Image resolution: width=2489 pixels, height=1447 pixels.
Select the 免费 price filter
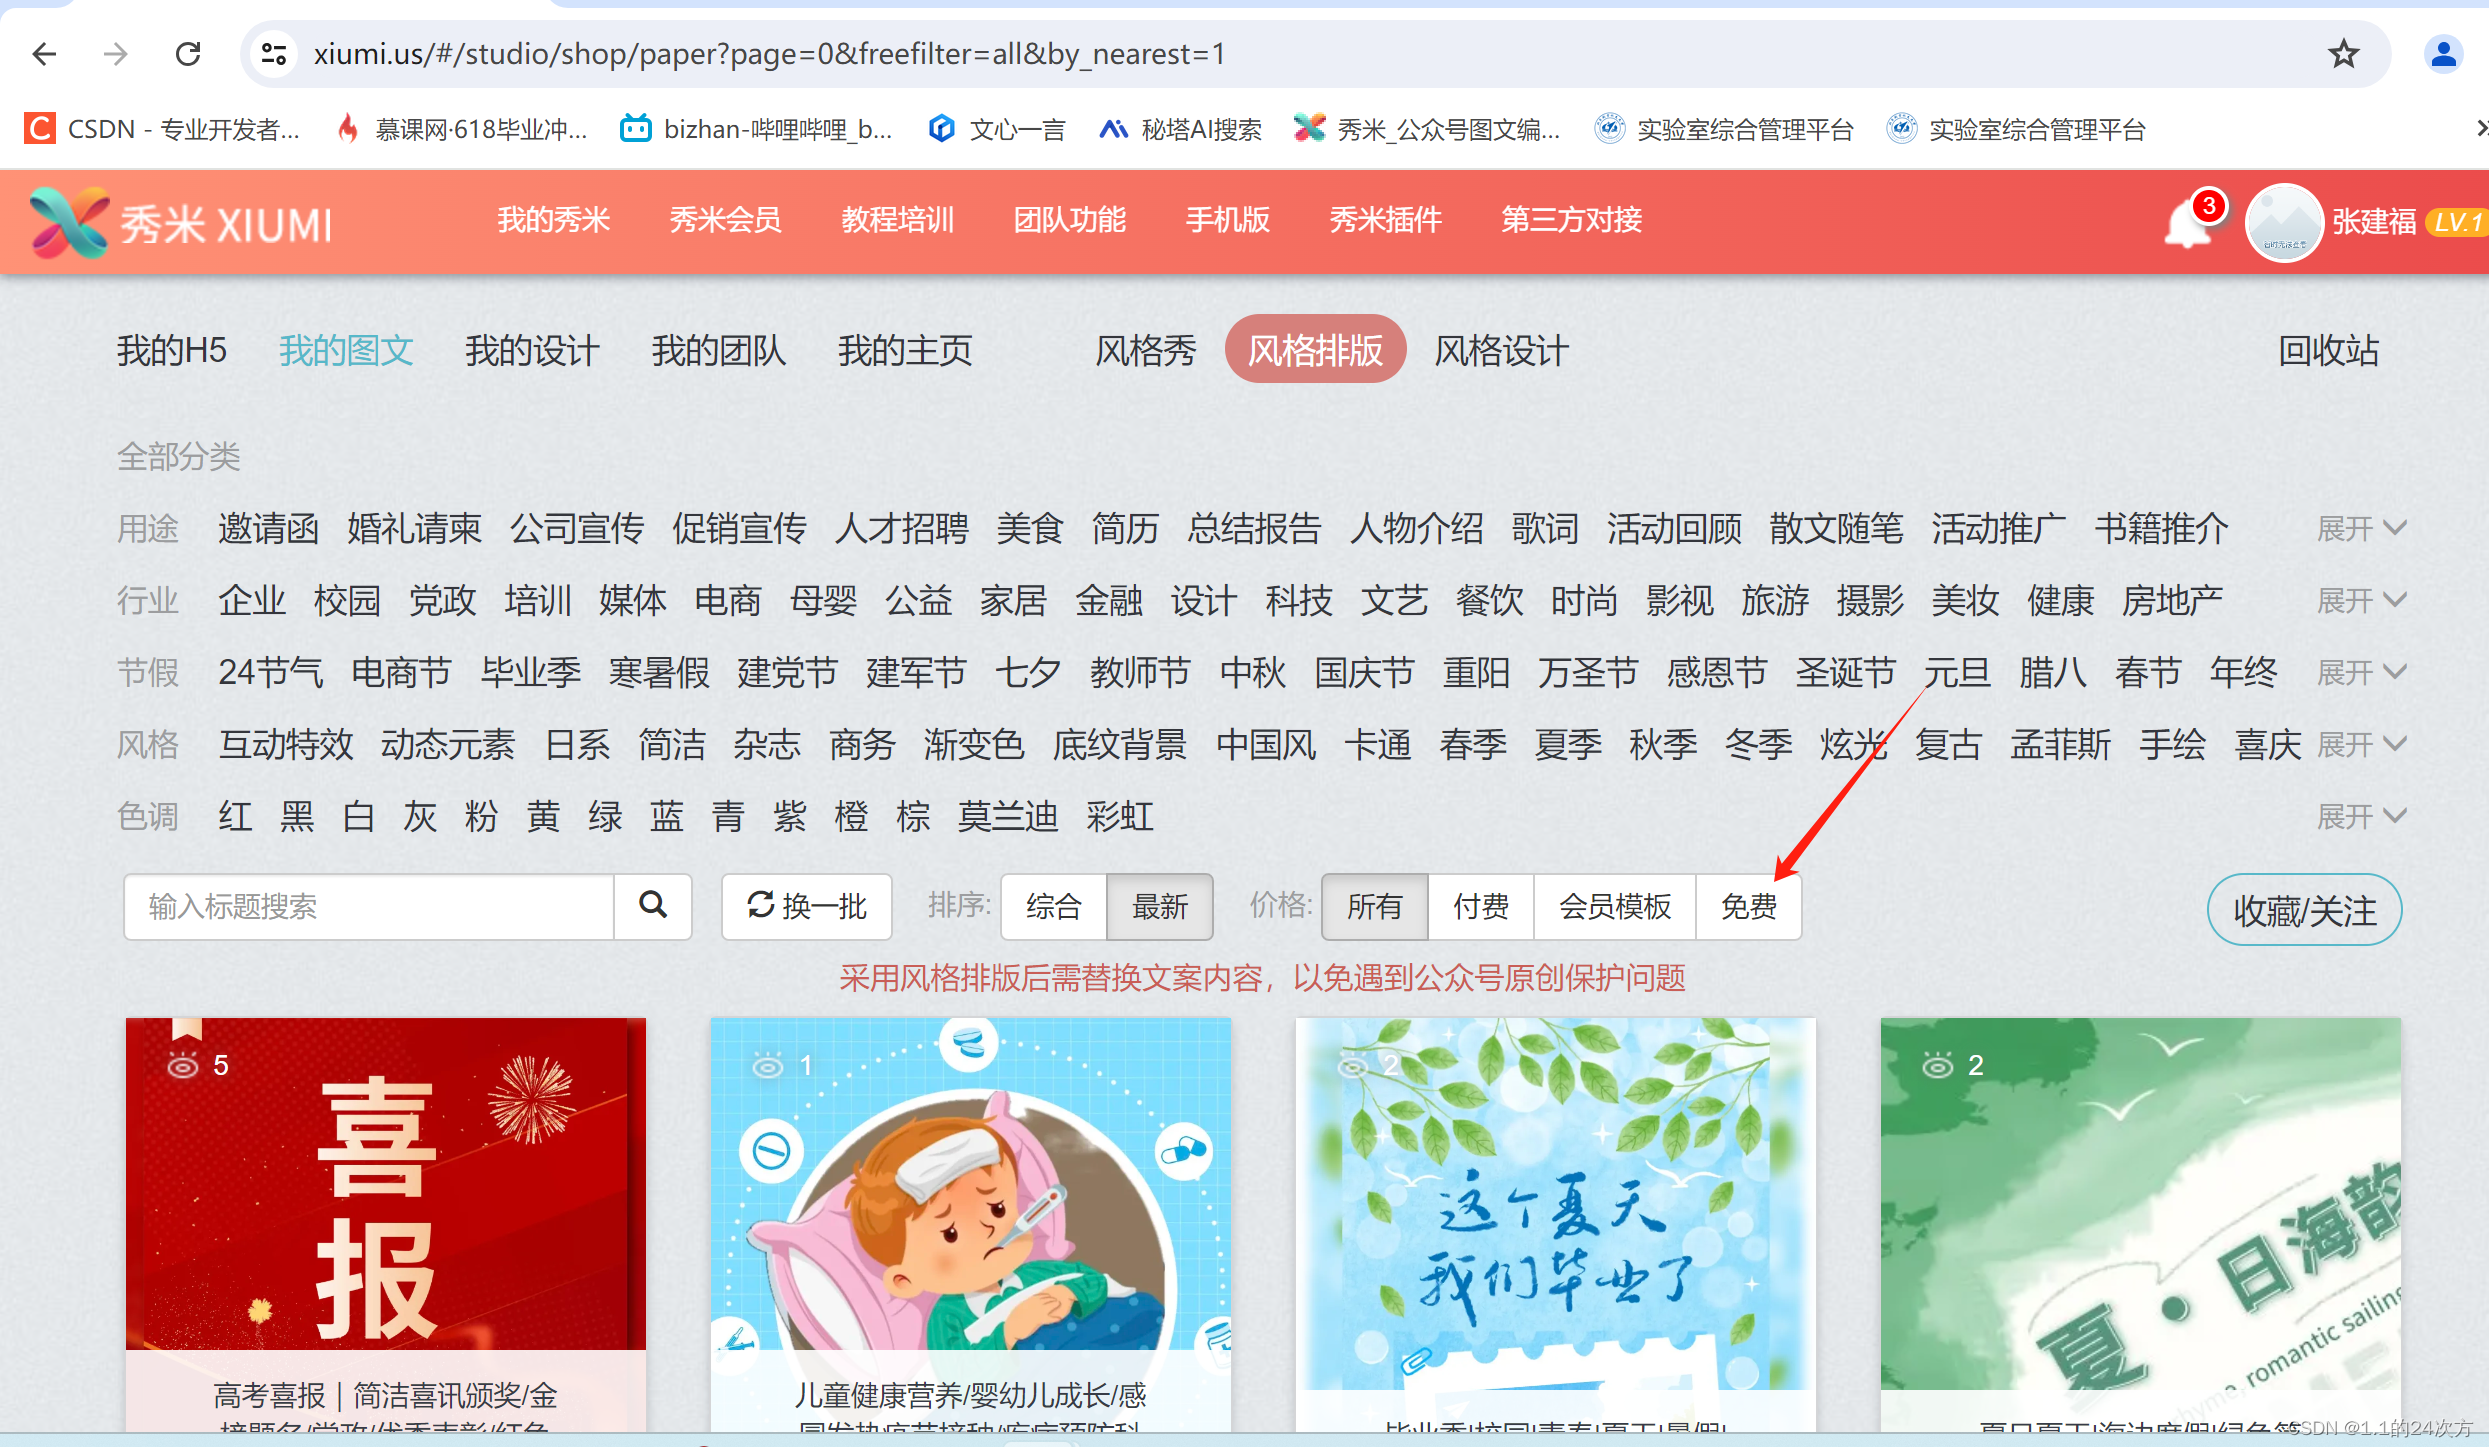pos(1748,907)
